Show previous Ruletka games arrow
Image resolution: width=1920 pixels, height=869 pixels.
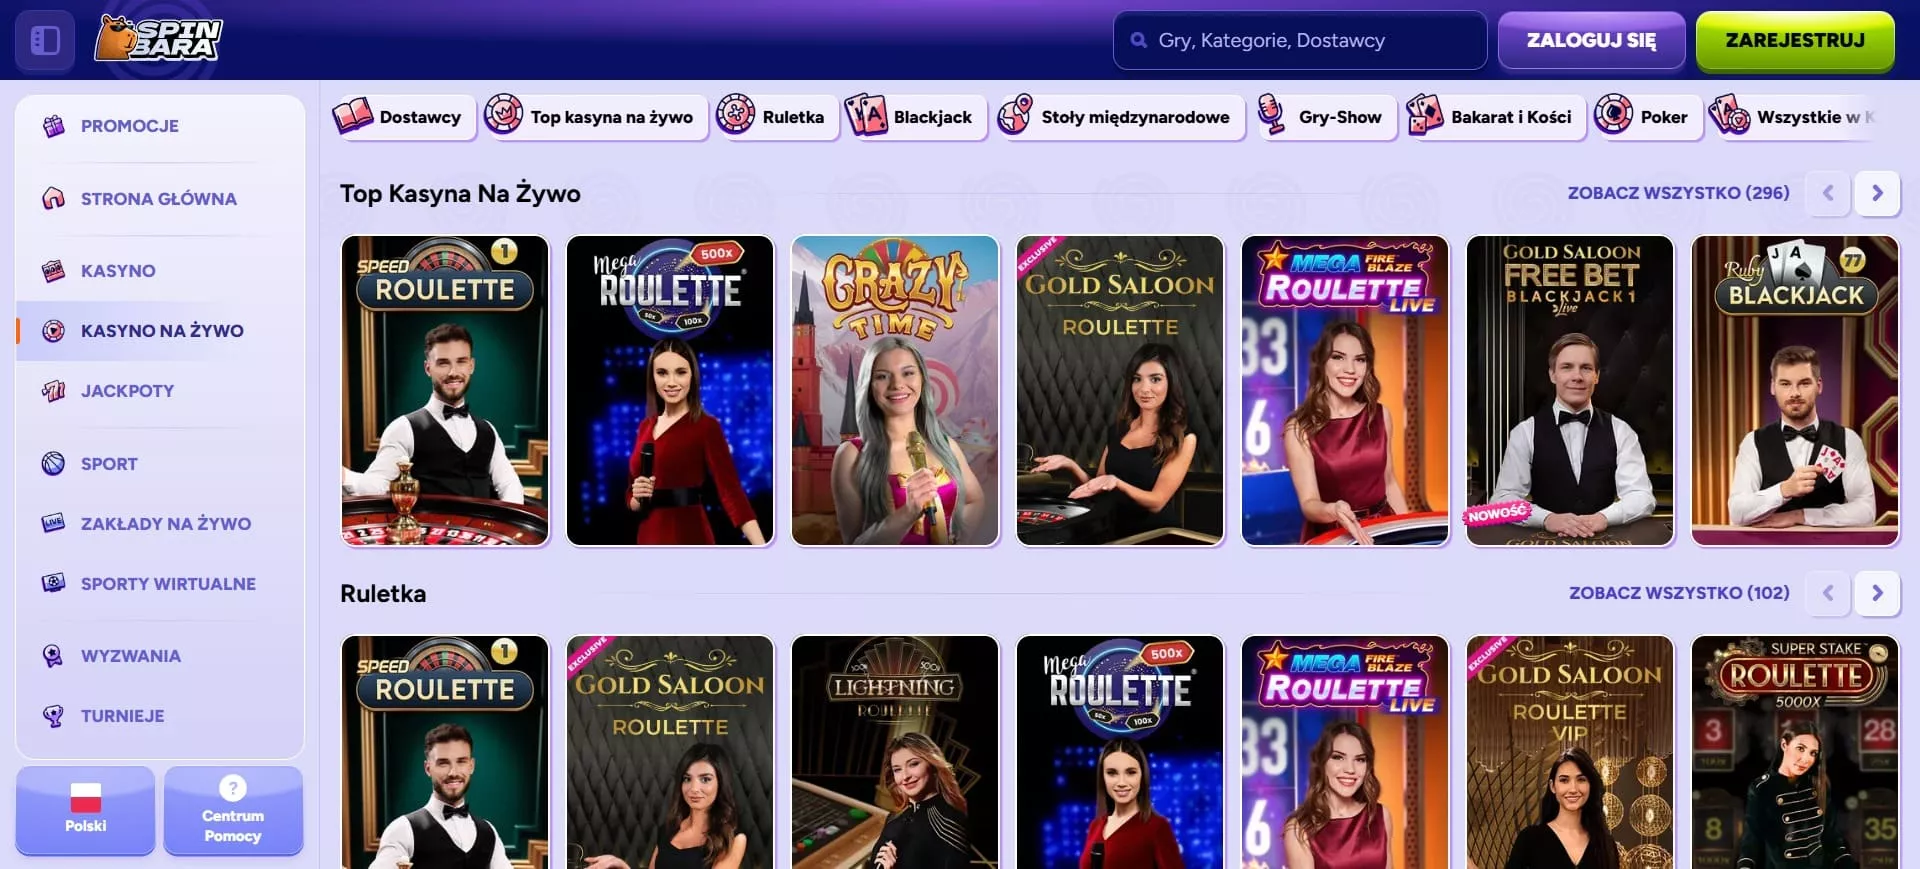tap(1828, 593)
